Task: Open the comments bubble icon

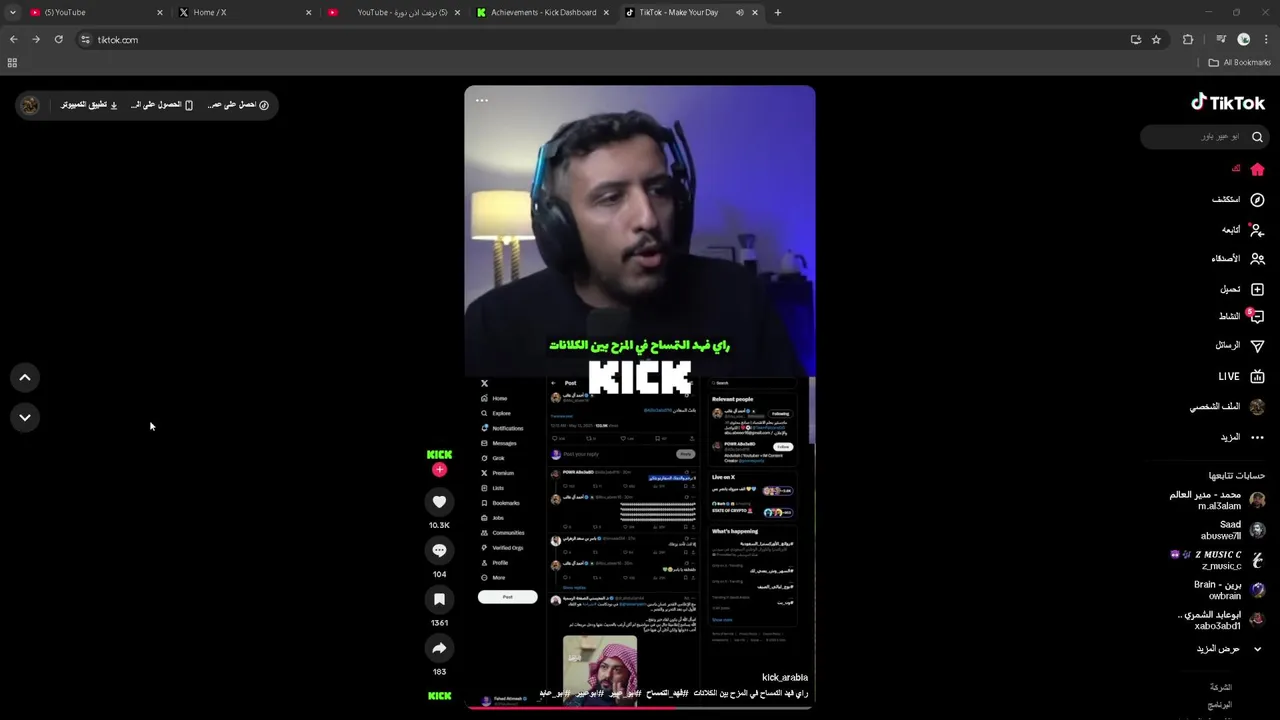Action: coord(439,551)
